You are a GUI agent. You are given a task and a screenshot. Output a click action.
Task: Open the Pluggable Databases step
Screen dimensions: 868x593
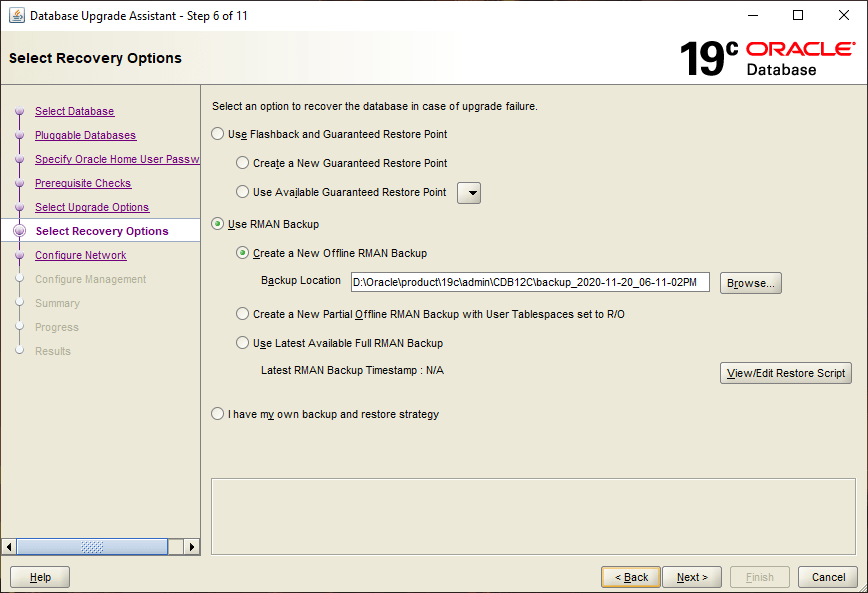coord(85,135)
